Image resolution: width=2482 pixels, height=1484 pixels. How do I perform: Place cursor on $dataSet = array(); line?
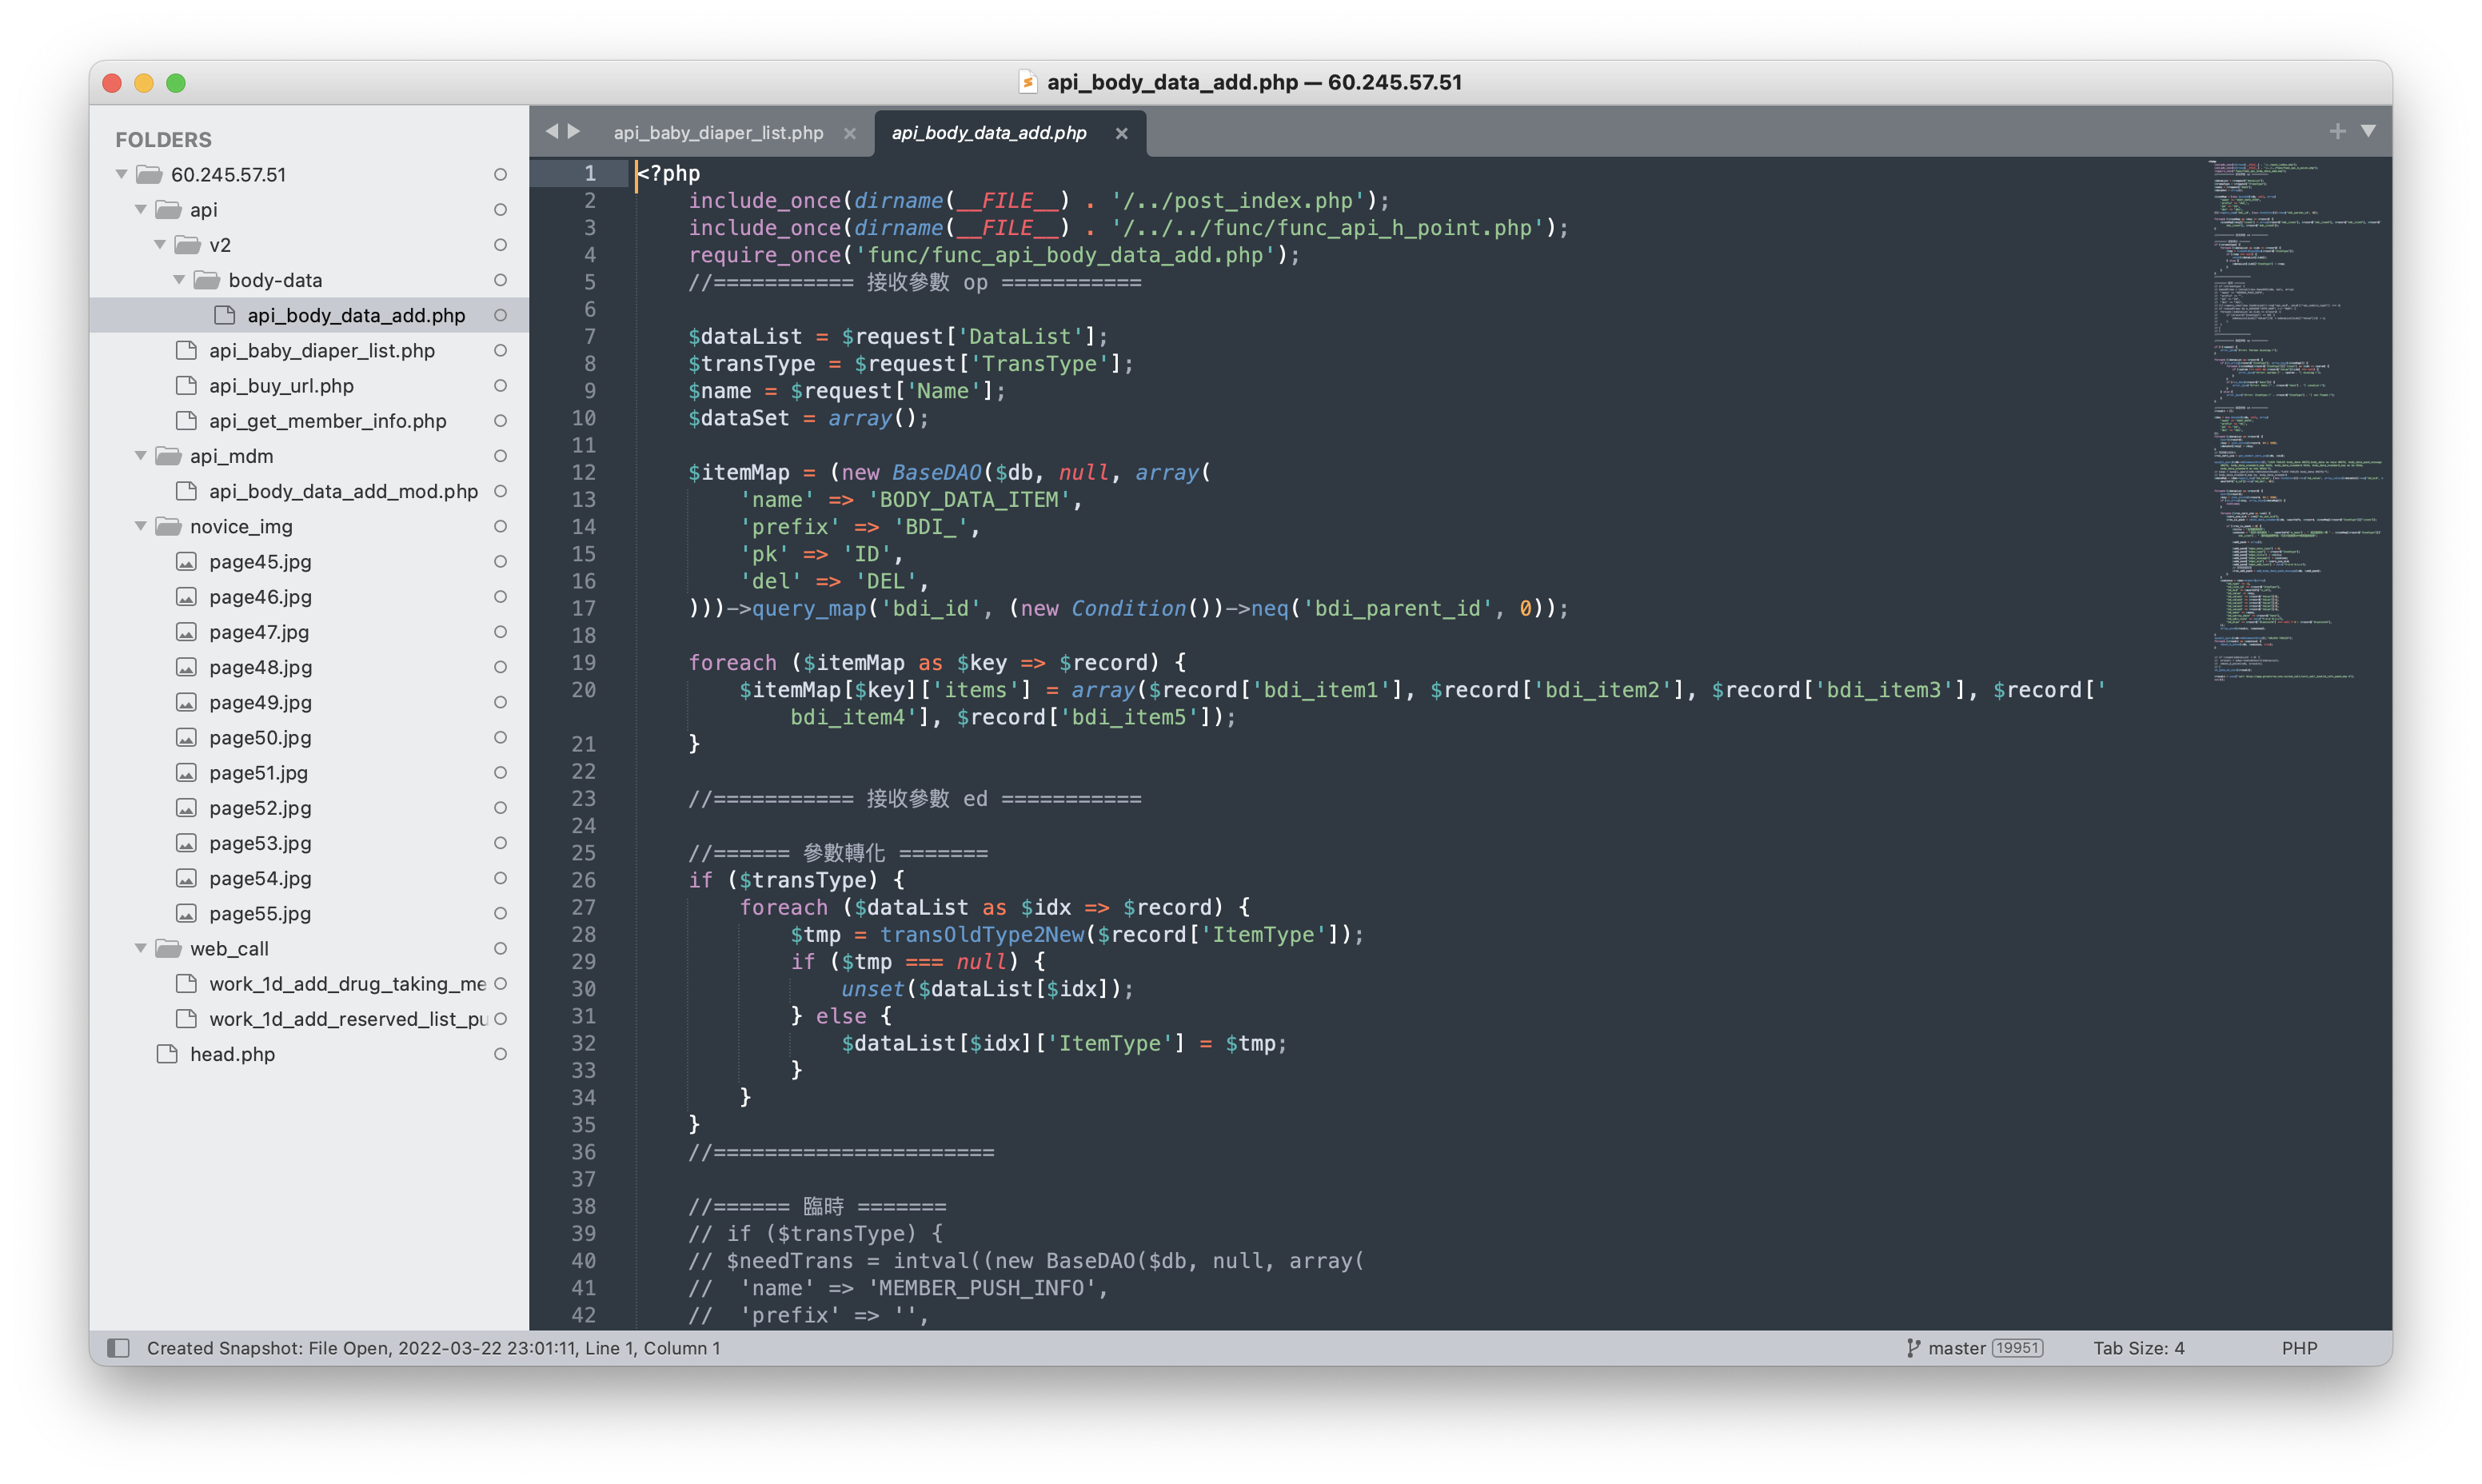808,418
